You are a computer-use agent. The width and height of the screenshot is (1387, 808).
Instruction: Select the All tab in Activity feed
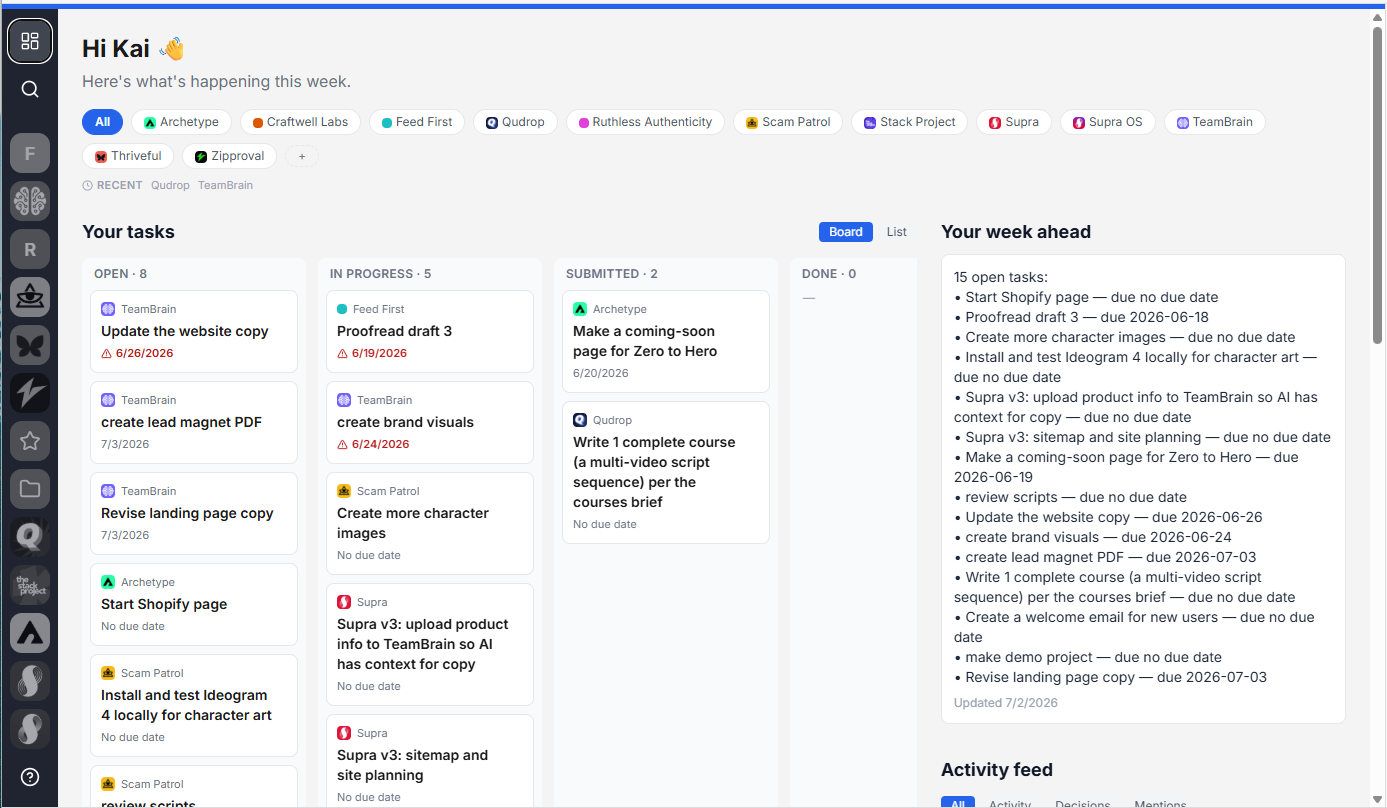click(x=958, y=803)
